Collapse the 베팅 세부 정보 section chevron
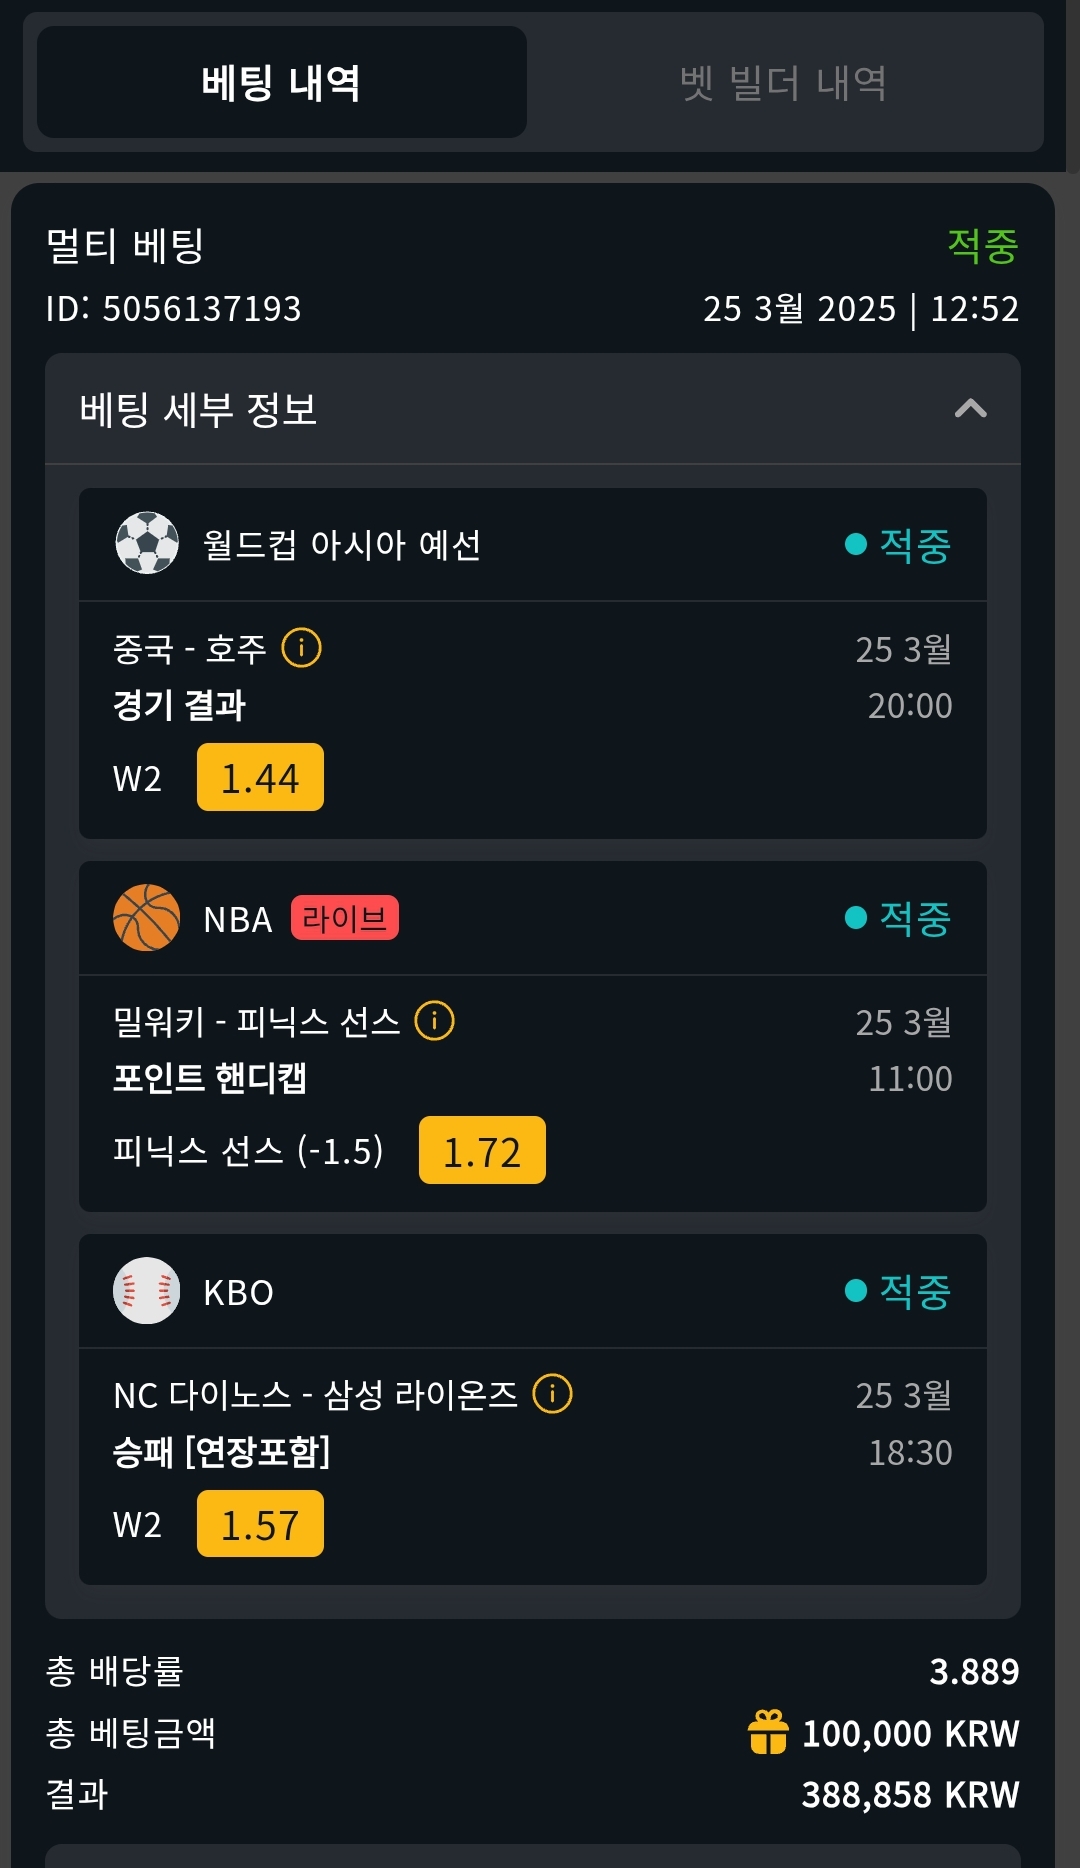This screenshot has width=1080, height=1868. [x=970, y=408]
